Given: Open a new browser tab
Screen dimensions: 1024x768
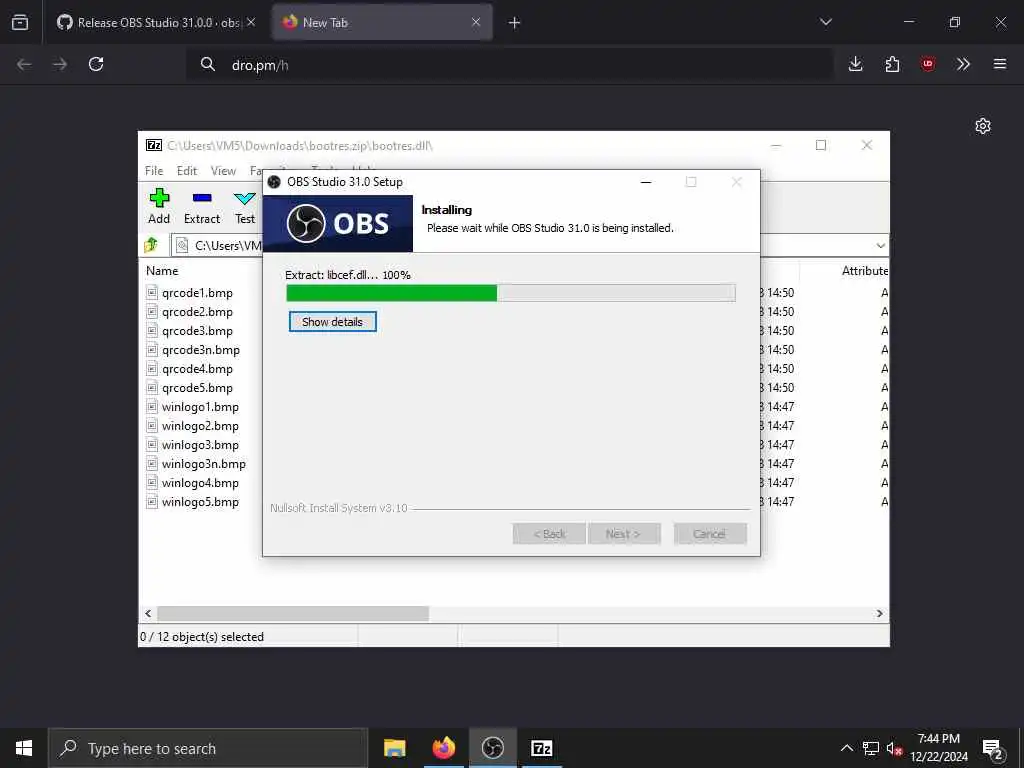Looking at the screenshot, I should pyautogui.click(x=515, y=23).
